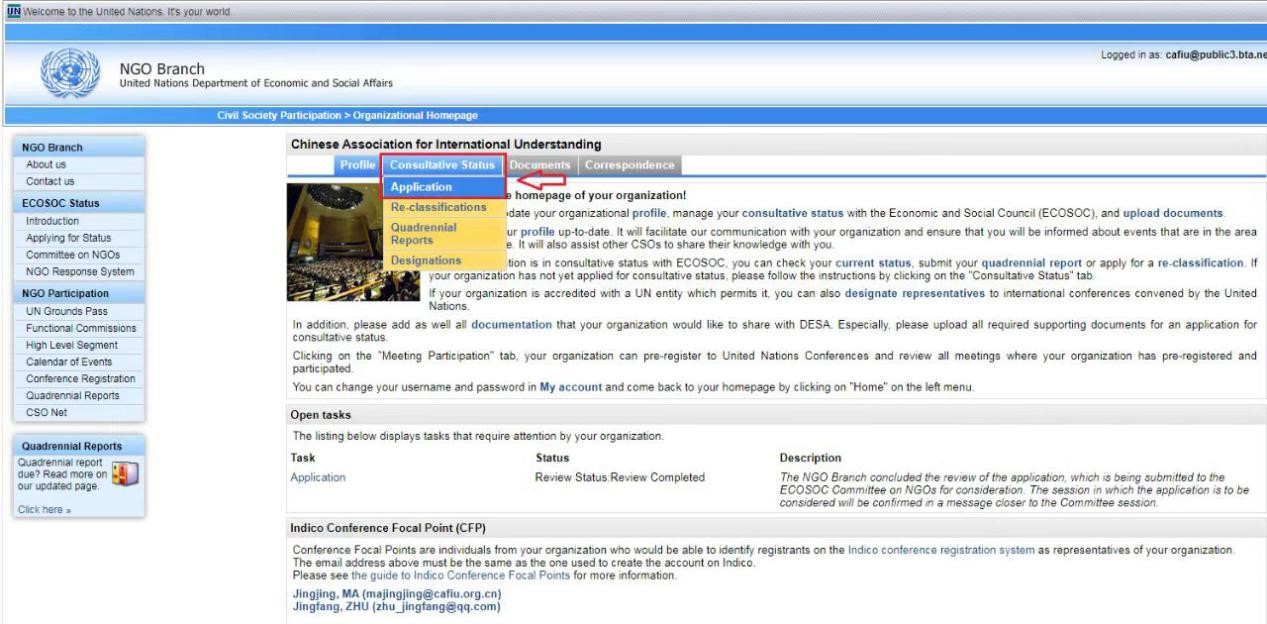The width and height of the screenshot is (1267, 624).
Task: Click the 'documentation' text link
Action: tap(511, 324)
